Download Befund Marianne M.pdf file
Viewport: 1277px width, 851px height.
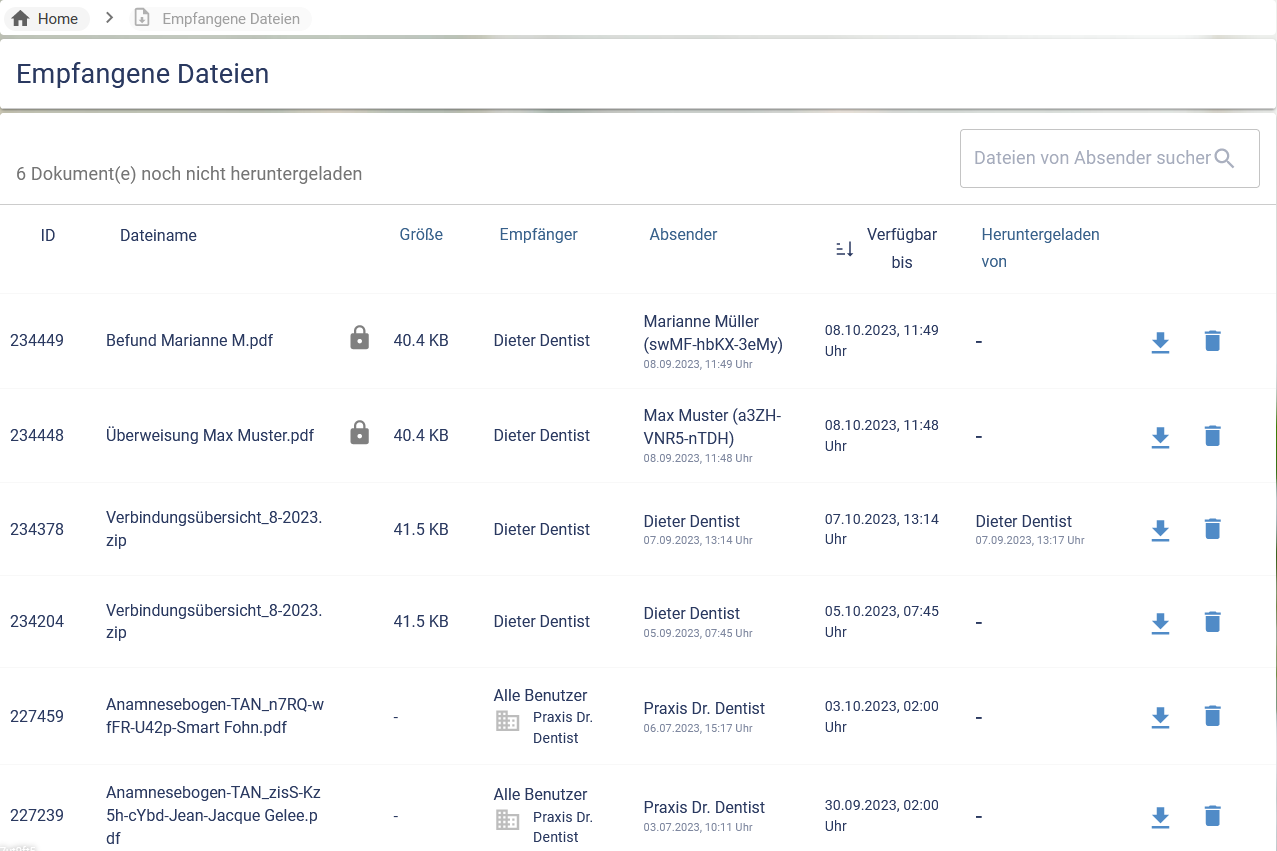click(x=1160, y=342)
